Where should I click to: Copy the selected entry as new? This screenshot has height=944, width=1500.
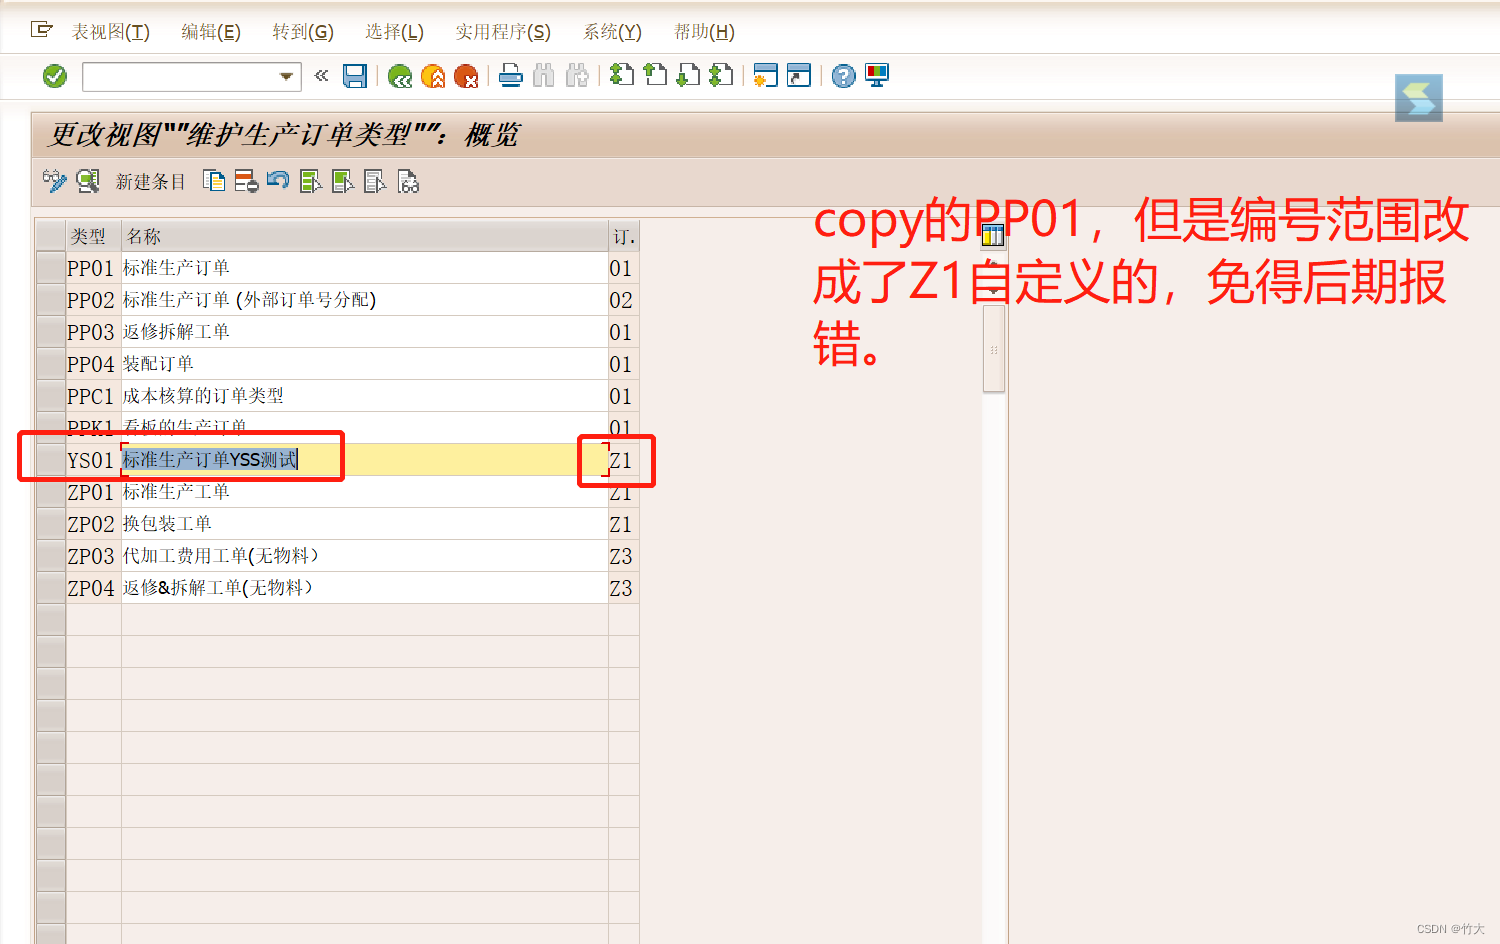pos(214,181)
